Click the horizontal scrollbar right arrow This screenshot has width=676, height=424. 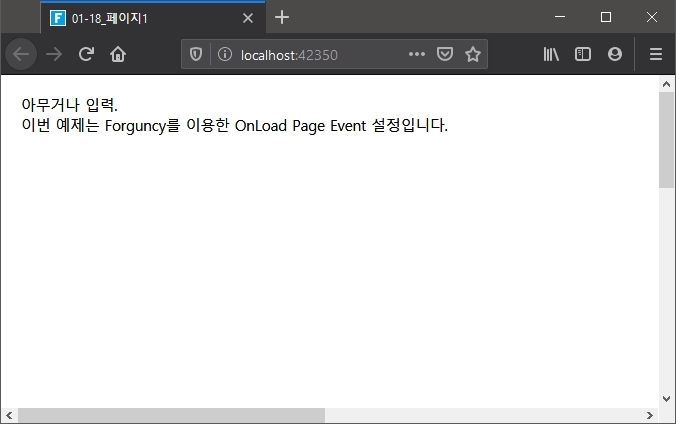649,415
